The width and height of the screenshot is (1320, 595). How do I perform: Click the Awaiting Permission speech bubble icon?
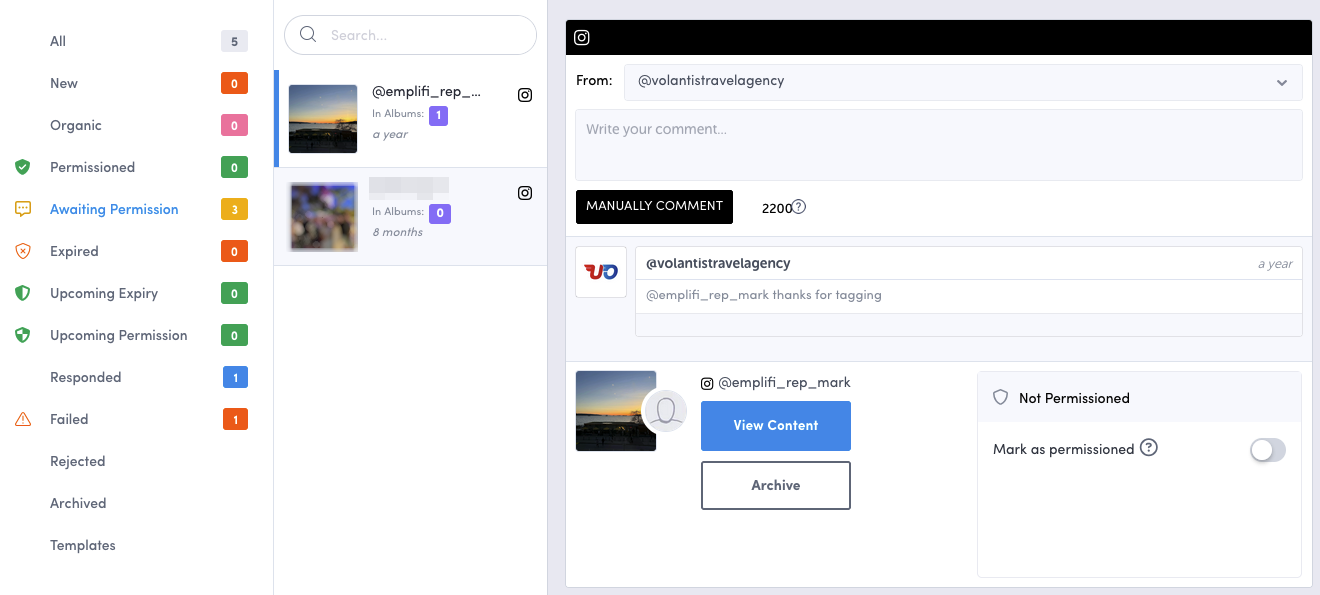(x=23, y=210)
